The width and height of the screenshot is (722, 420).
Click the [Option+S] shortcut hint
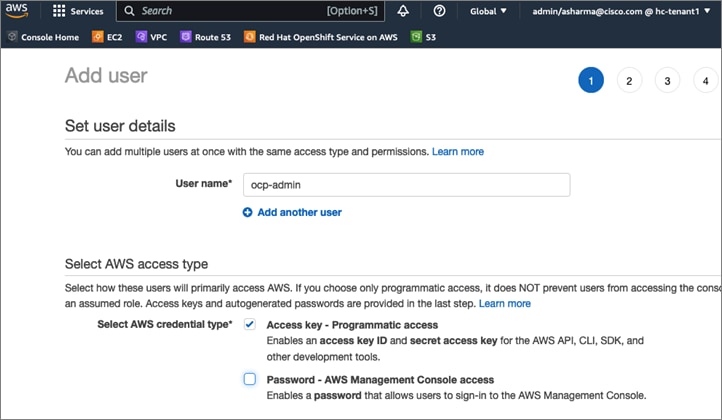click(x=352, y=11)
